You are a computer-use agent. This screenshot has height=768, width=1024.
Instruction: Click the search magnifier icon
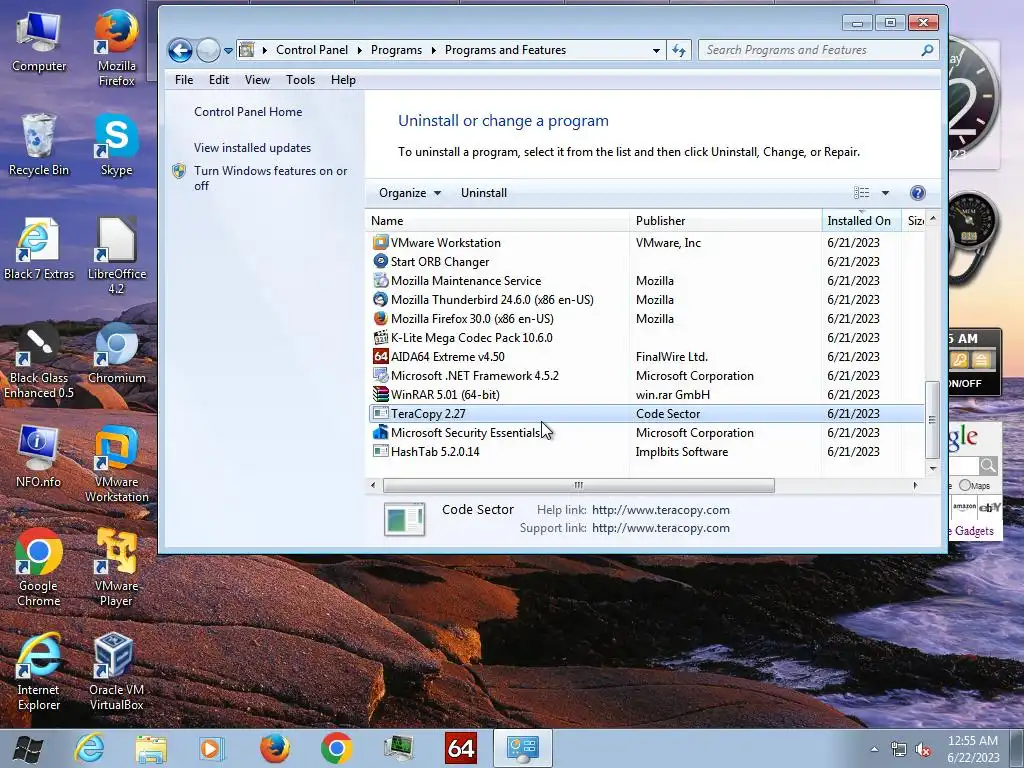pyautogui.click(x=927, y=50)
